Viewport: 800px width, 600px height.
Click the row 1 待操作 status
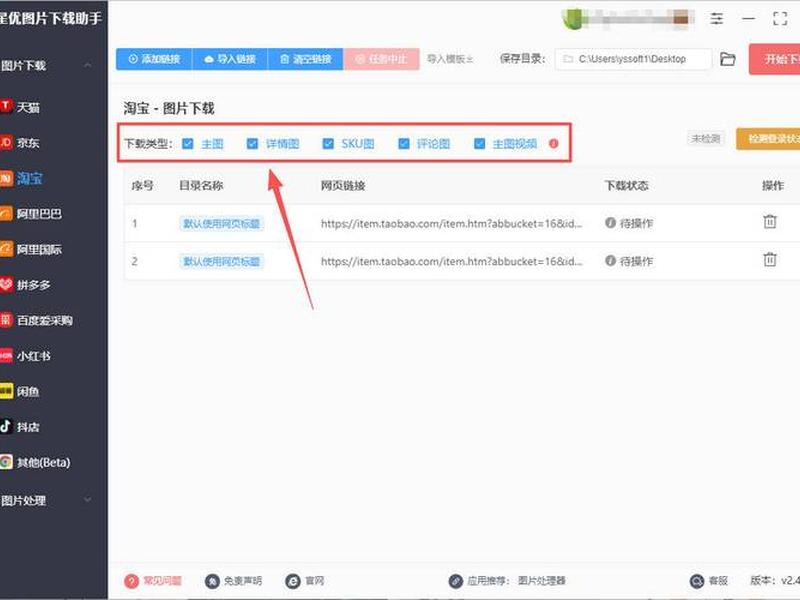(x=629, y=223)
